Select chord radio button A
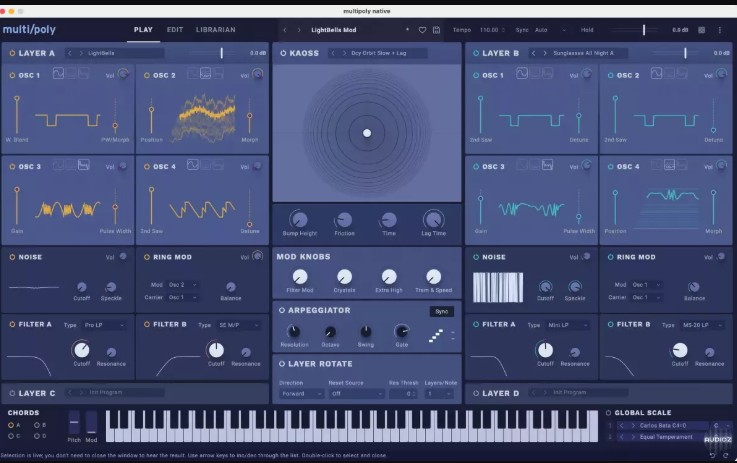Viewport: 737px width, 463px height. 11,425
